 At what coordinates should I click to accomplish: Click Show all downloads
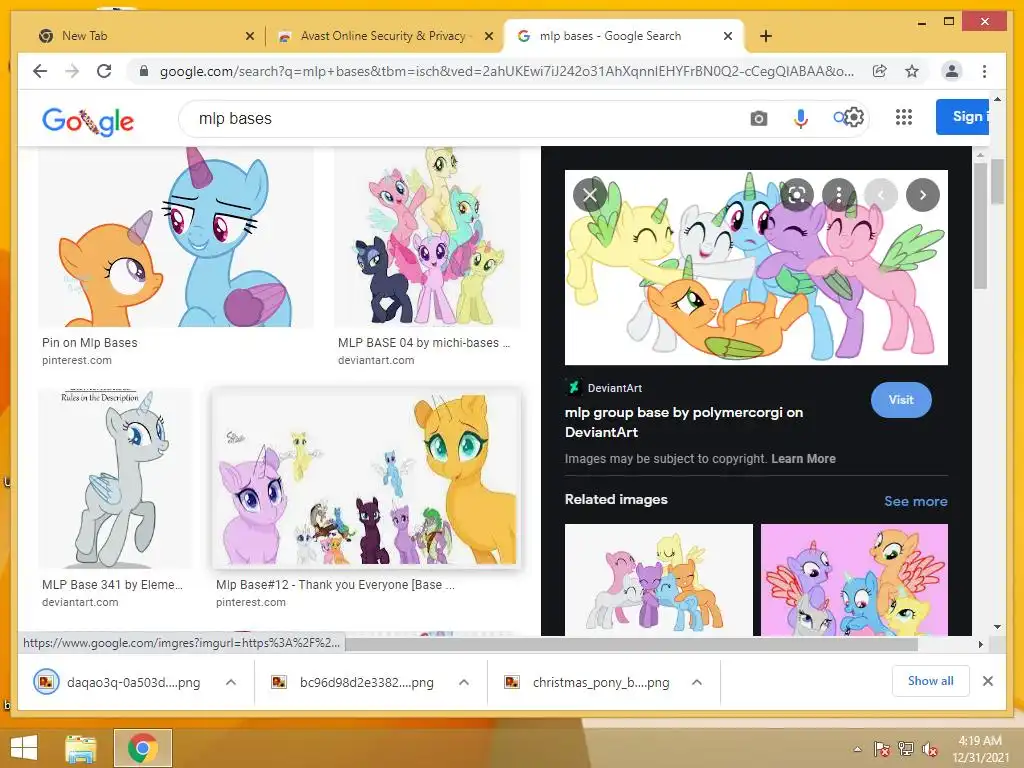pyautogui.click(x=931, y=681)
